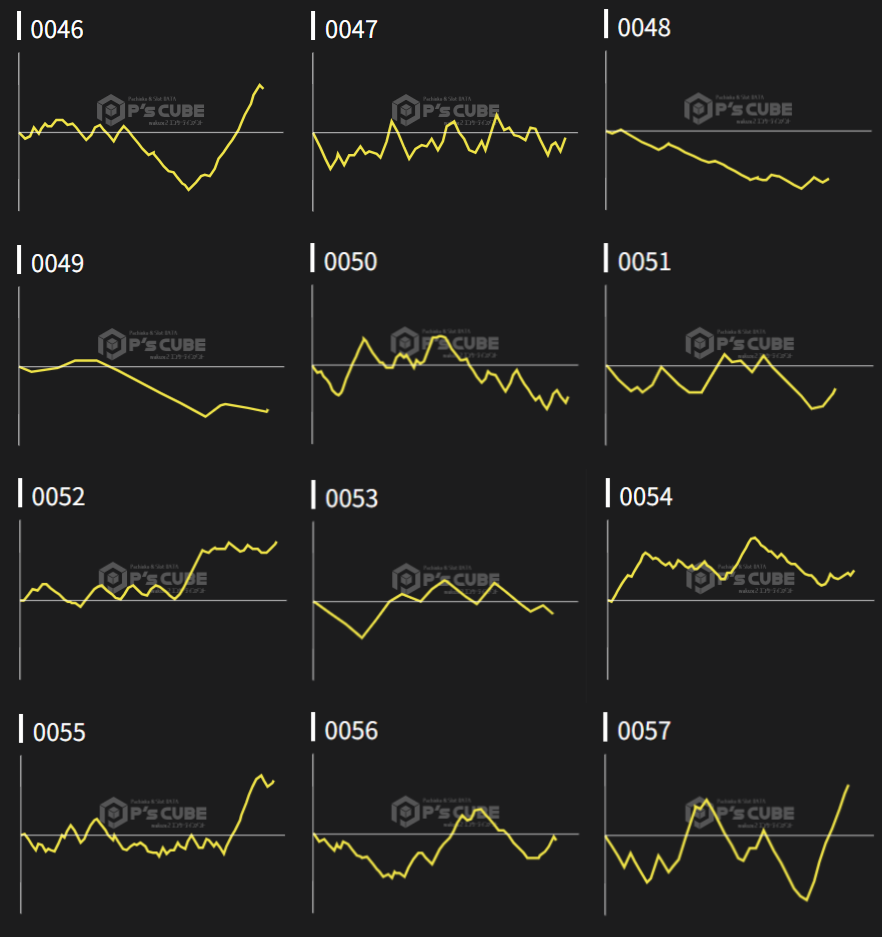Select the 0050 machine number heading
This screenshot has width=882, height=937.
[350, 262]
